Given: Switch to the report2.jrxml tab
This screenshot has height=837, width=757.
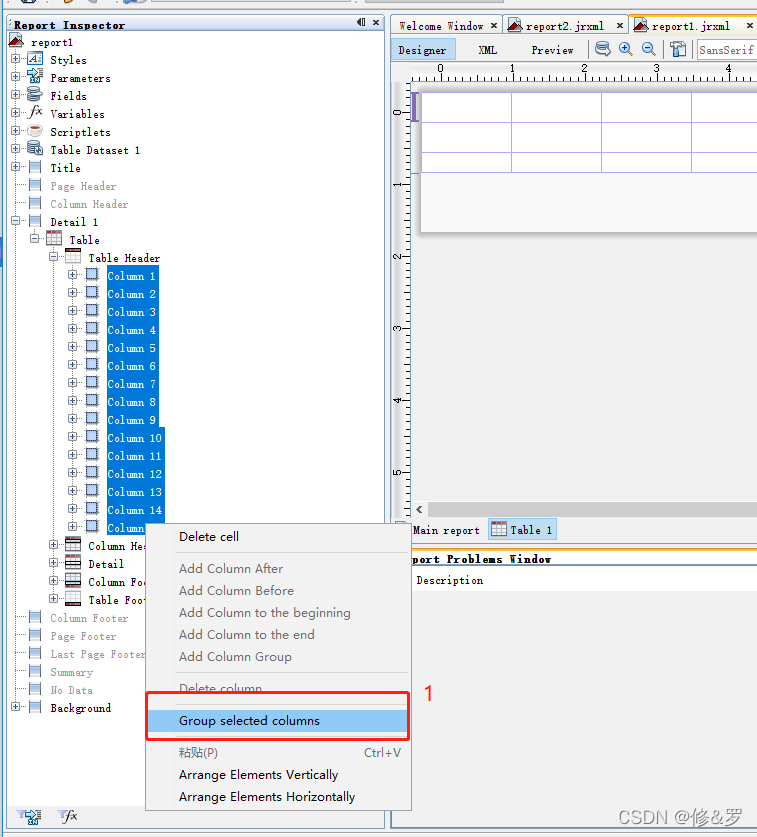Looking at the screenshot, I should (564, 26).
